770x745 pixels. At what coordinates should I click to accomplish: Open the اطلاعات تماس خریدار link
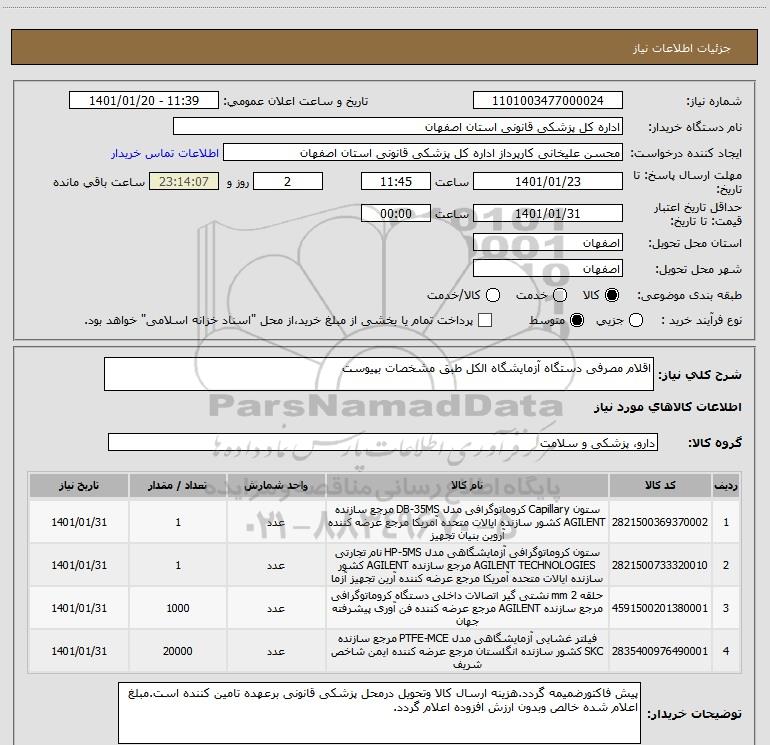coord(165,153)
